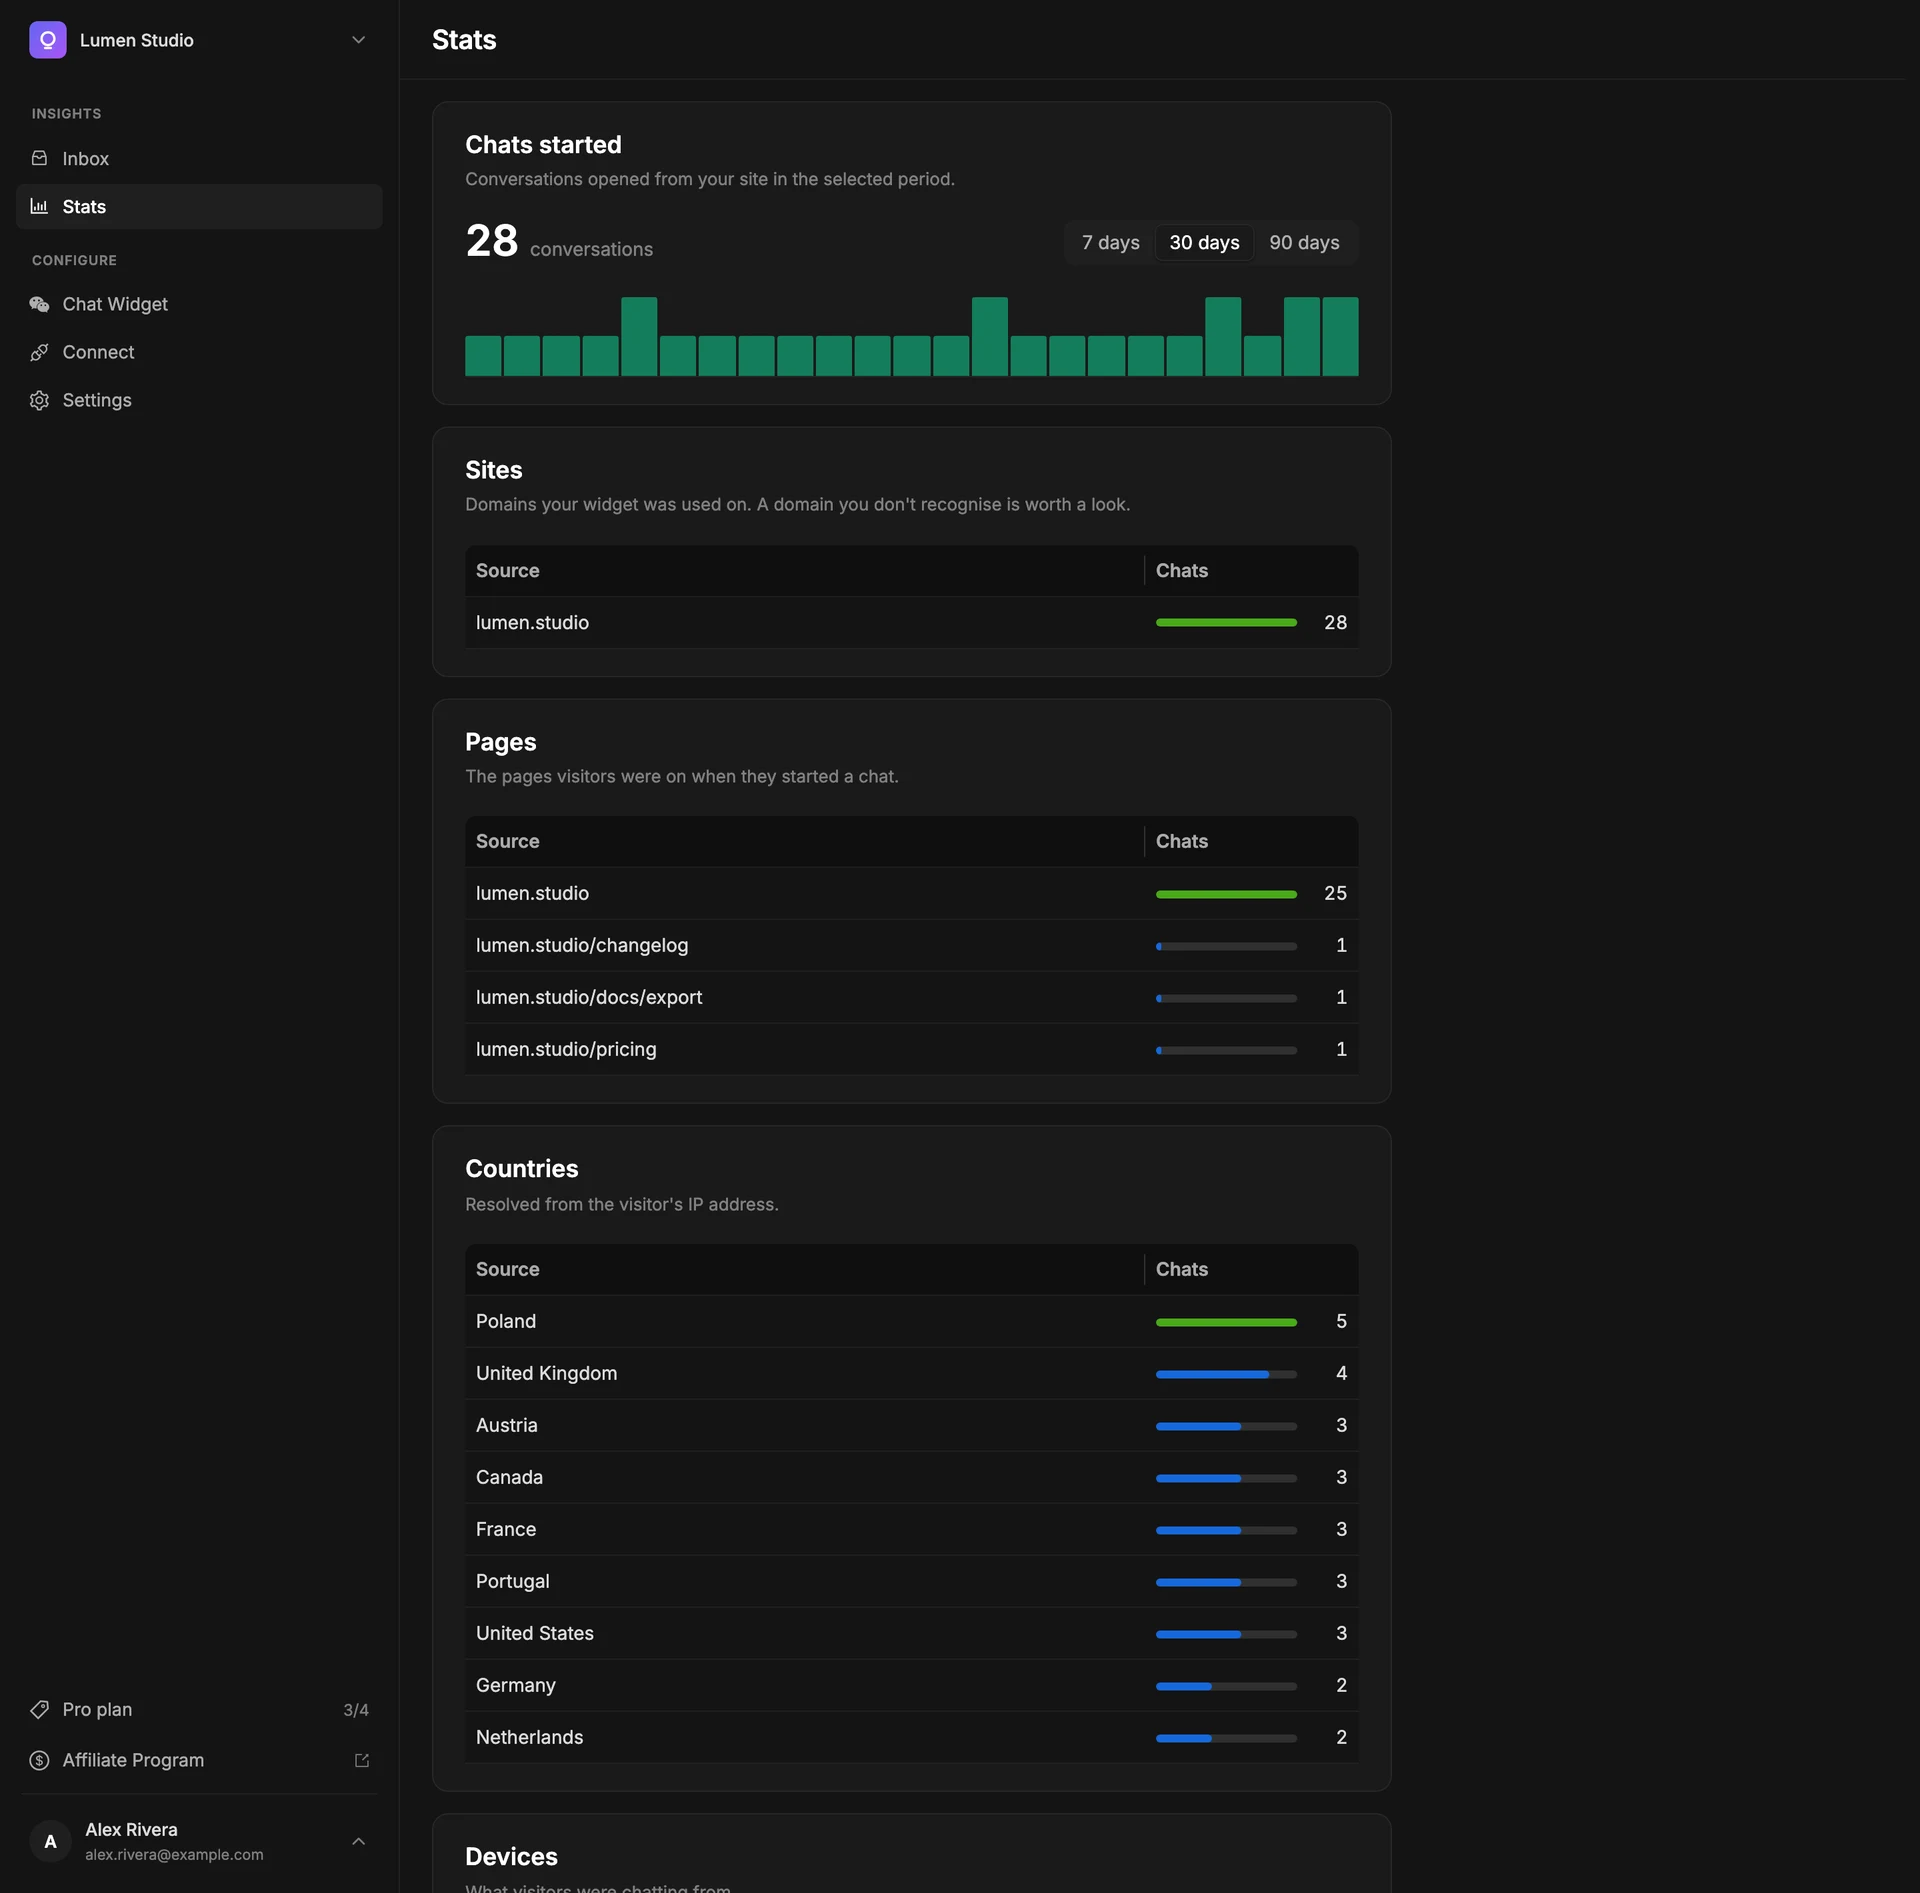The image size is (1920, 1893).
Task: Switch period to 7 days
Action: coord(1110,243)
